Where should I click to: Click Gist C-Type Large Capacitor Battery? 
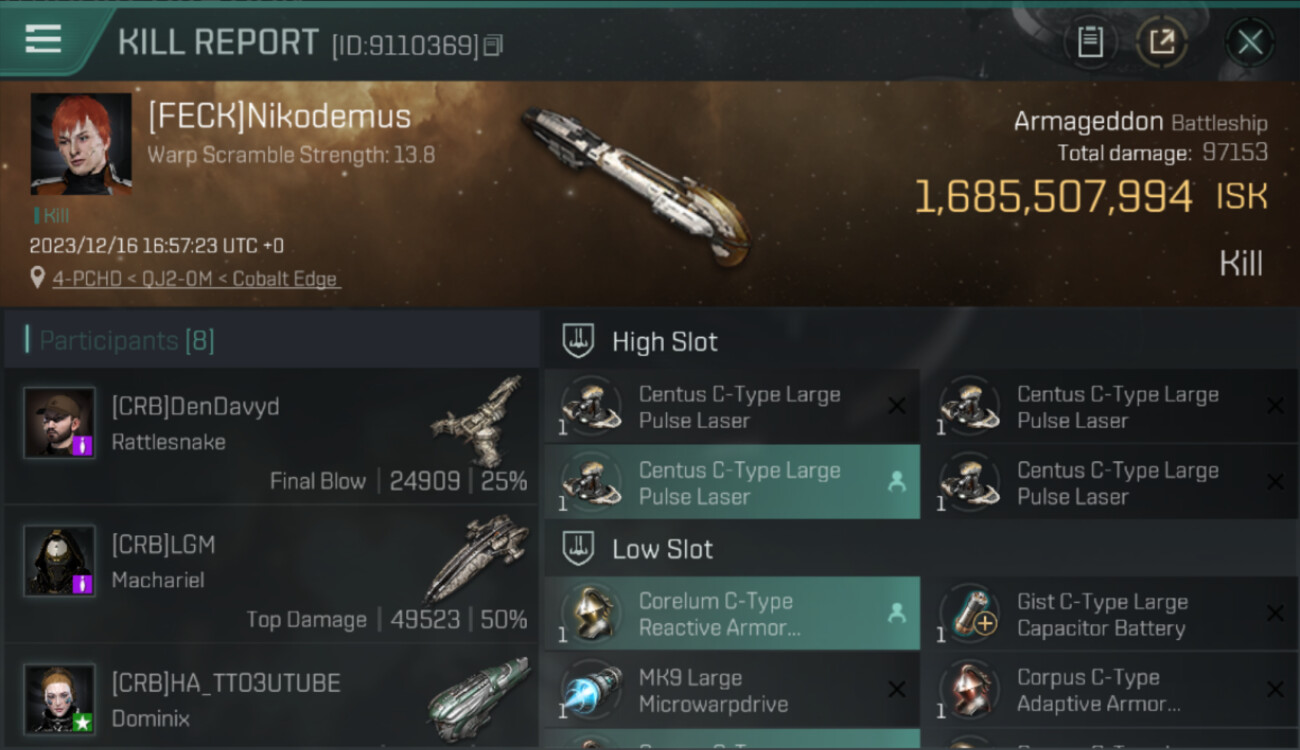coord(1110,614)
